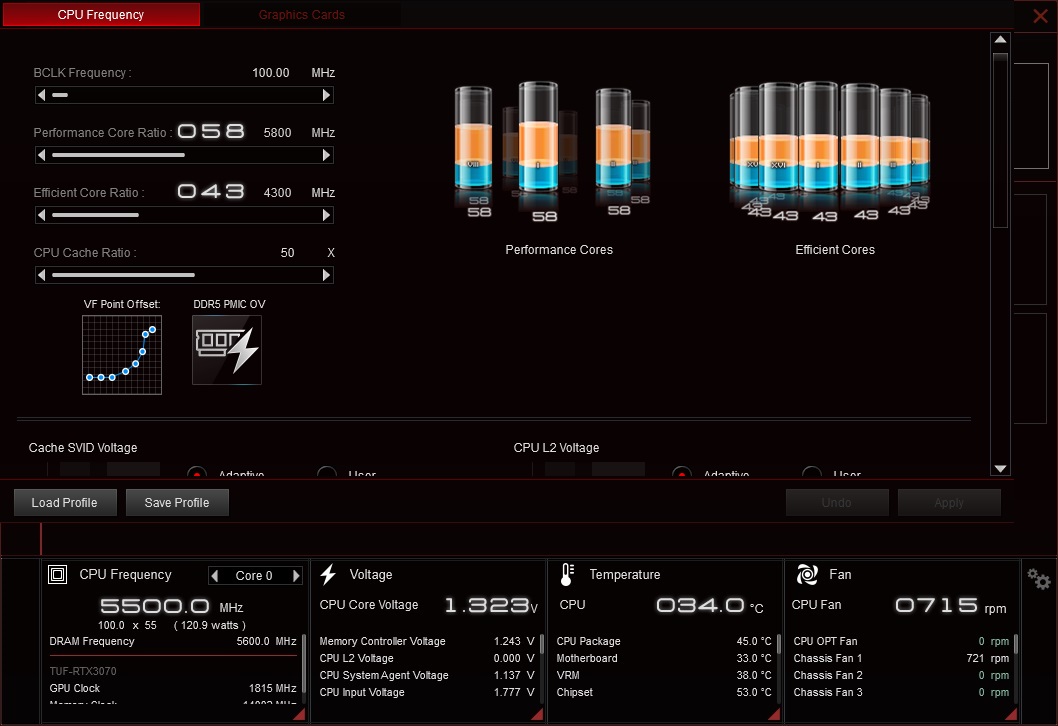Image resolution: width=1058 pixels, height=726 pixels.
Task: Click the Performance Core Ratio slider
Action: [x=184, y=155]
